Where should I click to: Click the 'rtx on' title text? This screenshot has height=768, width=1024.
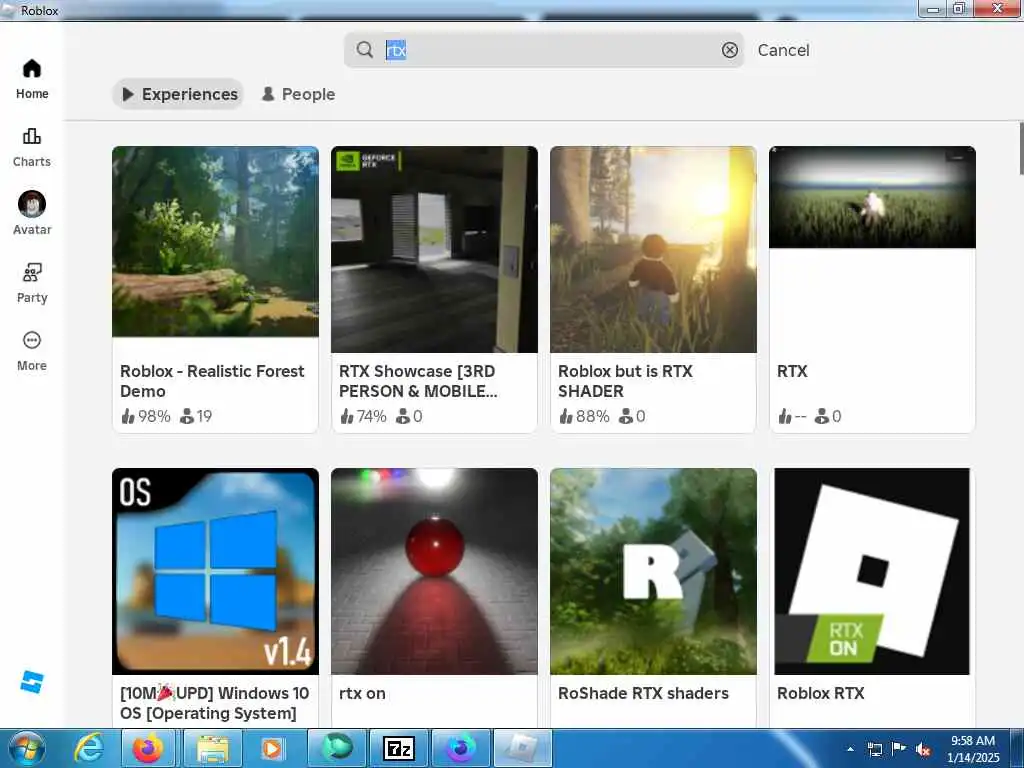pos(362,693)
